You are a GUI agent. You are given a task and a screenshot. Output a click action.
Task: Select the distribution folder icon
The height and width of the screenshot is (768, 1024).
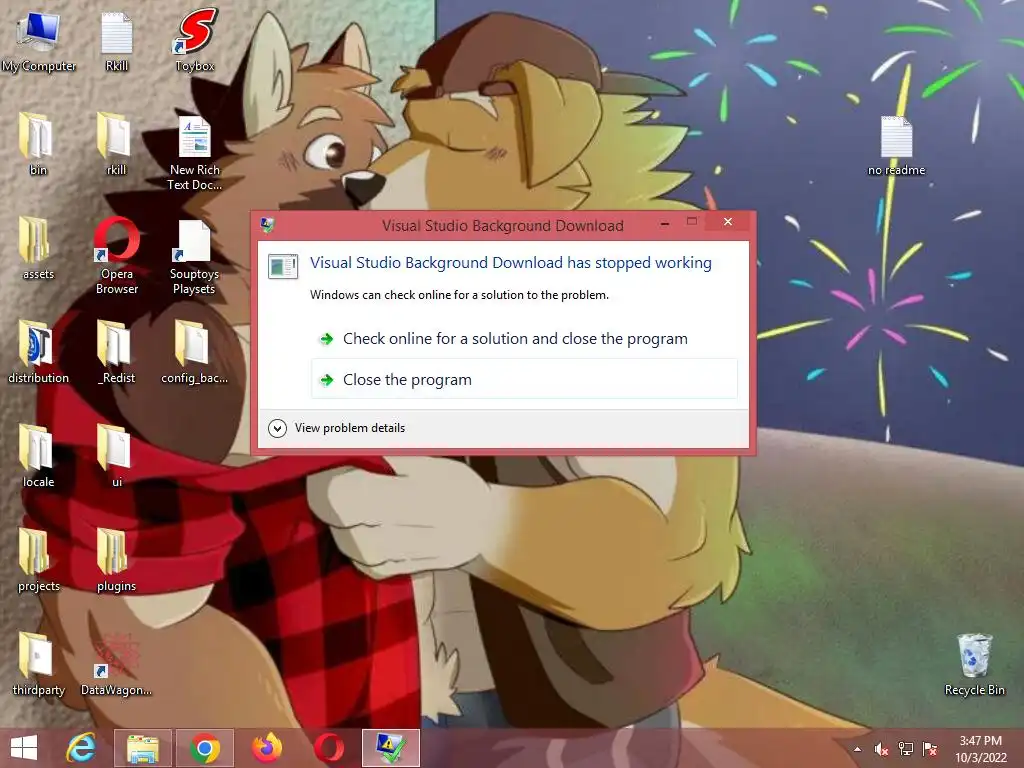[39, 353]
